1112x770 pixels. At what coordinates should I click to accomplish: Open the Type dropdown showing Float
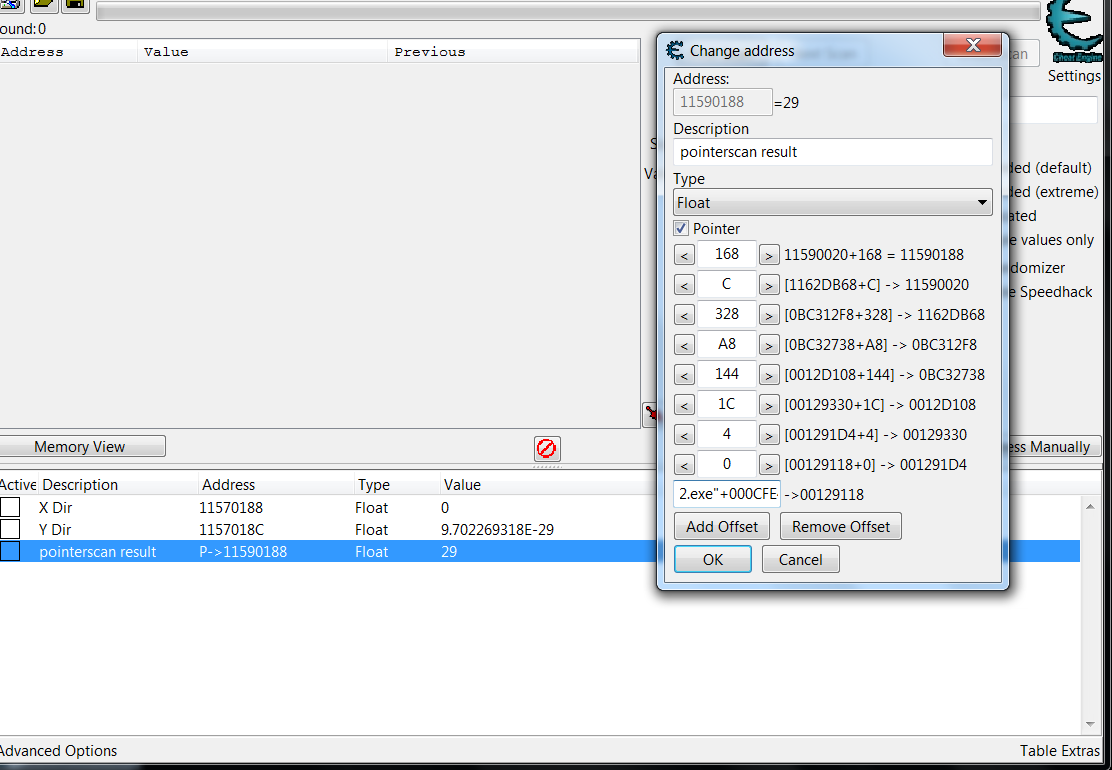point(832,203)
